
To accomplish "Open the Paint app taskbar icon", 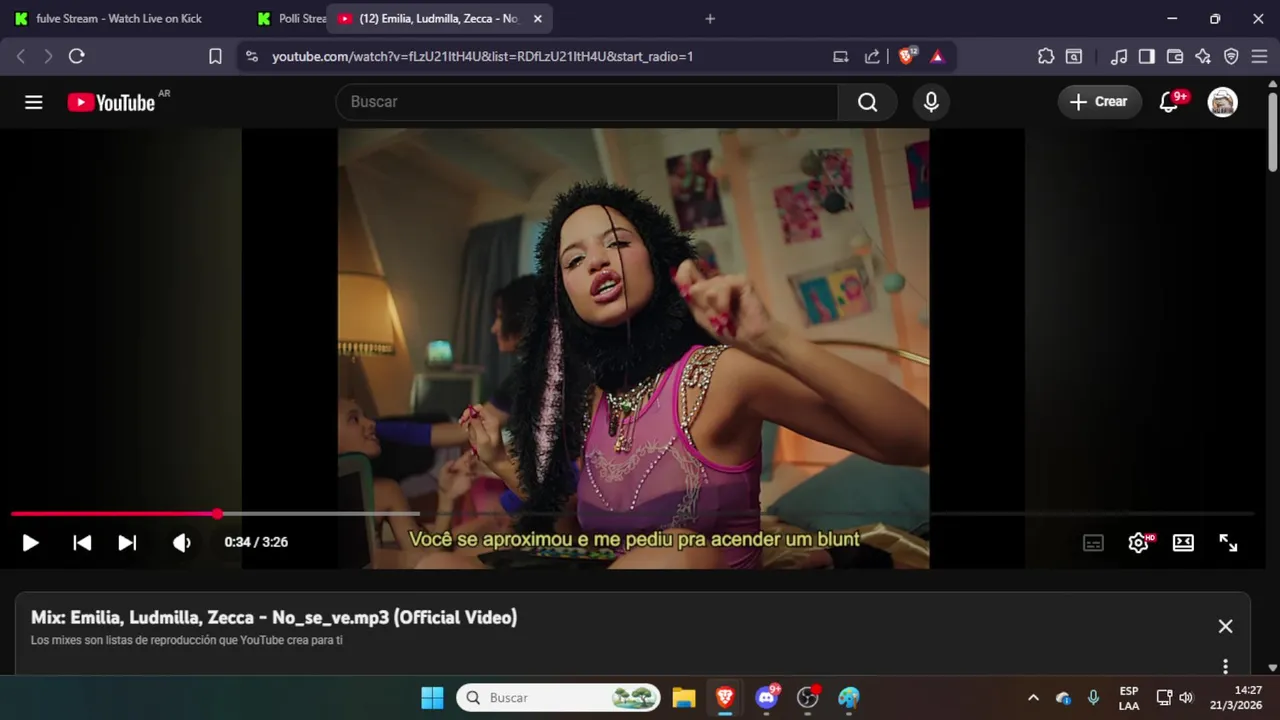I will (849, 698).
